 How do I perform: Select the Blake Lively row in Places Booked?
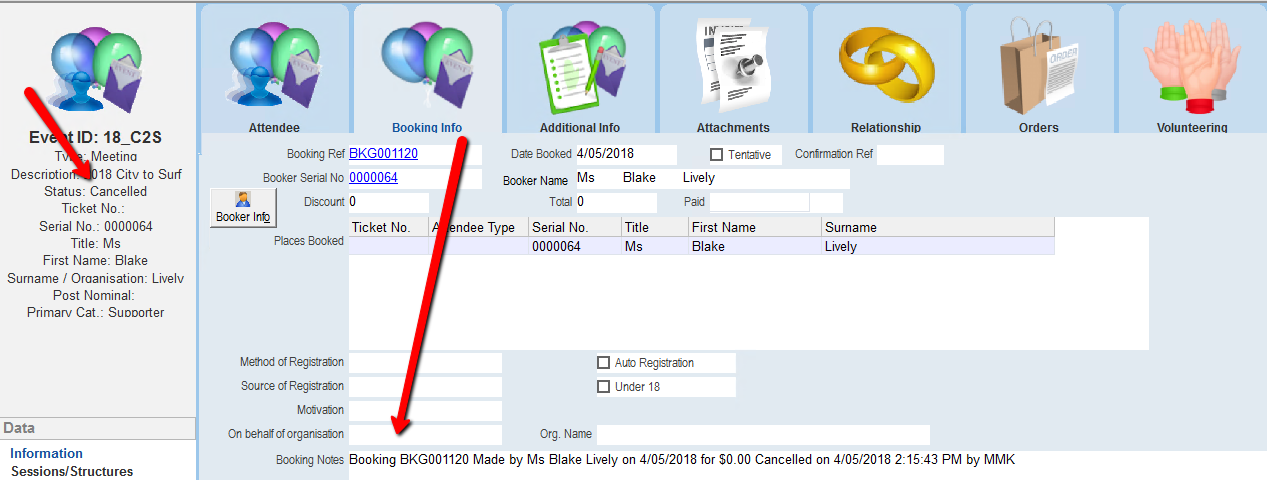tap(700, 246)
